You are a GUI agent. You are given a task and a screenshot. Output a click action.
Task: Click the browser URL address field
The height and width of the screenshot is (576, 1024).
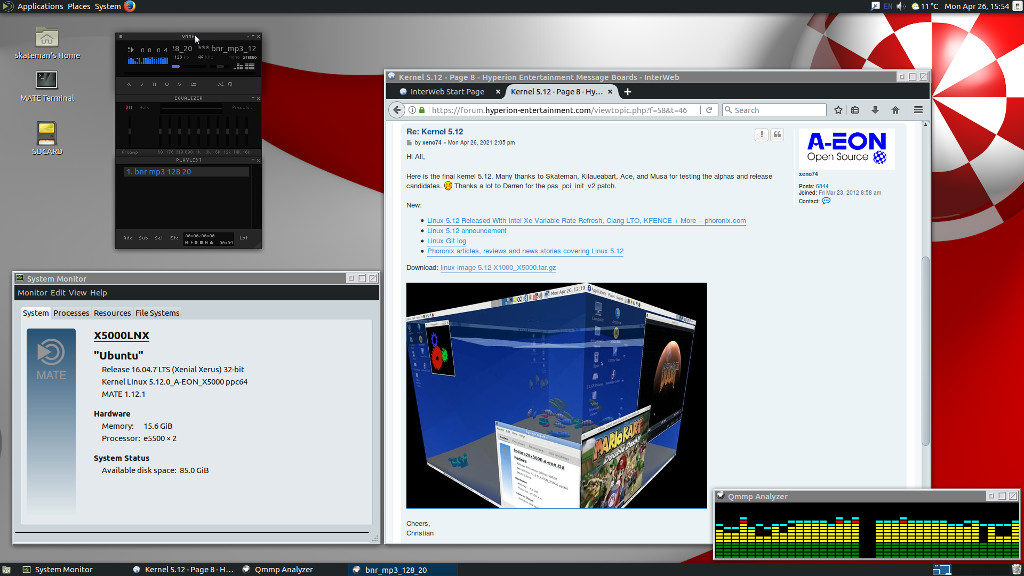pyautogui.click(x=562, y=110)
